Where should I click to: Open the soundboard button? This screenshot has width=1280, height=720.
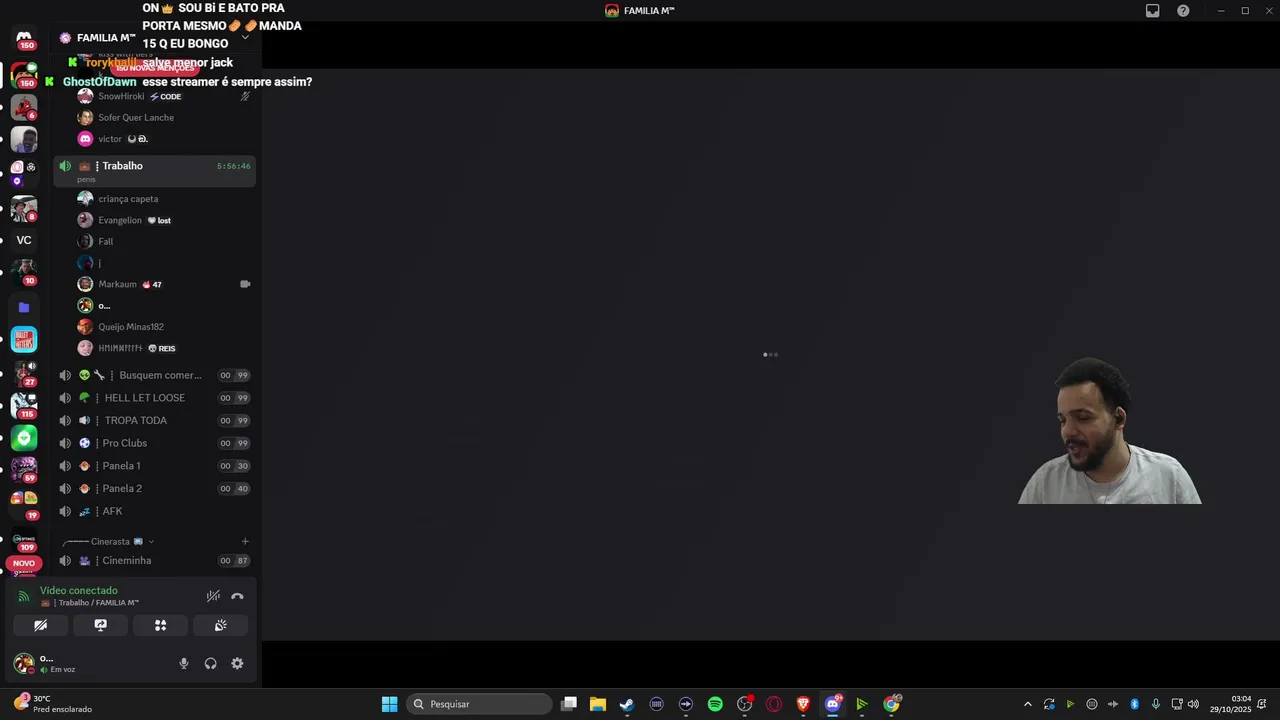click(220, 625)
